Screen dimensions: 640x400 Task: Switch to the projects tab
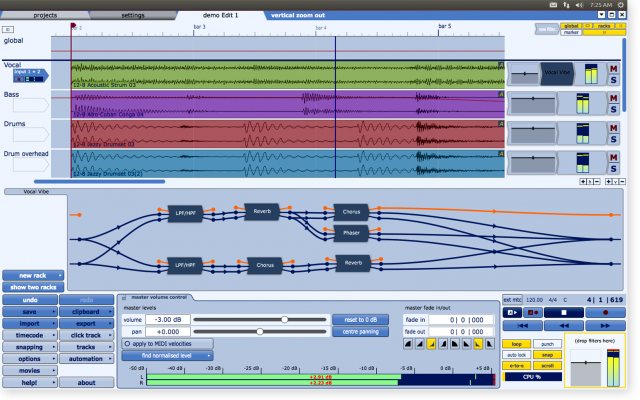44,16
